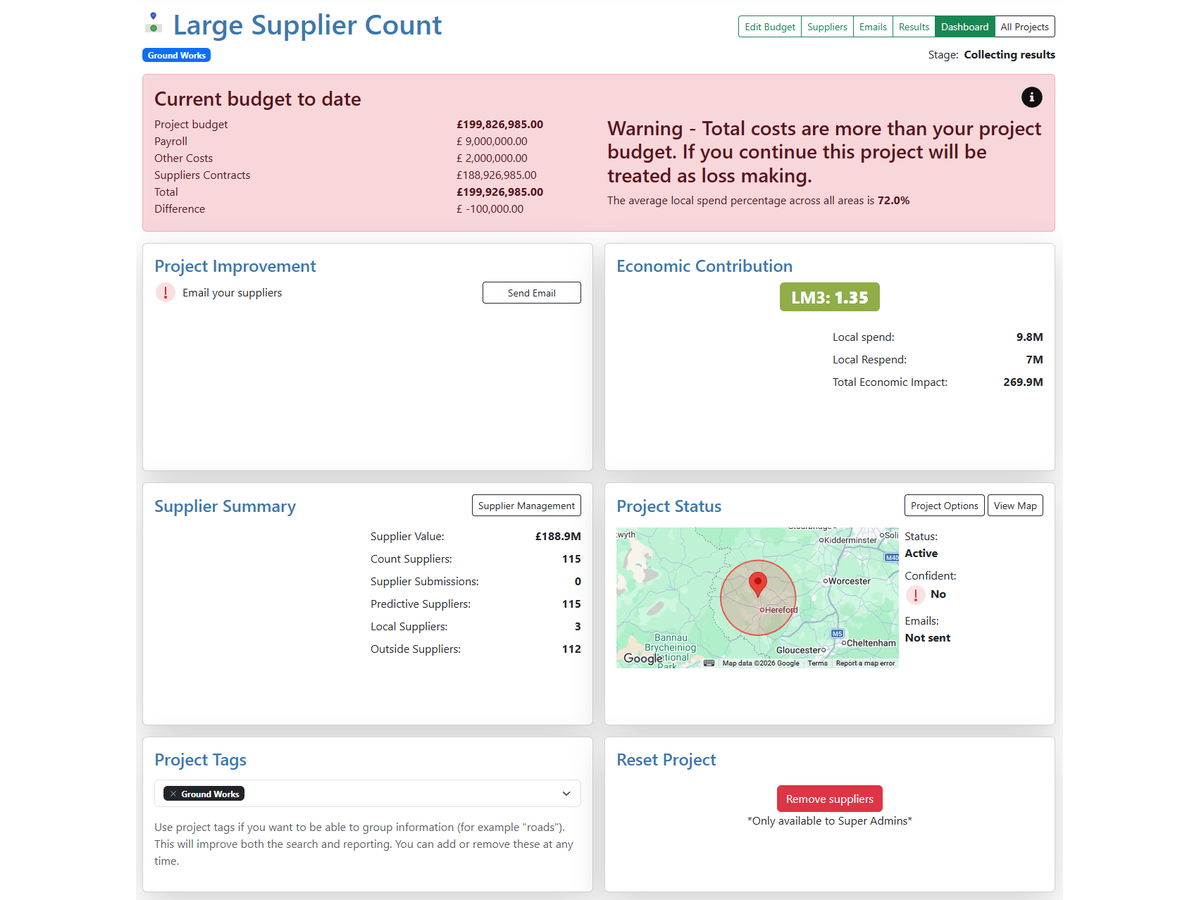Open the Results tab
1200x900 pixels.
click(x=914, y=27)
